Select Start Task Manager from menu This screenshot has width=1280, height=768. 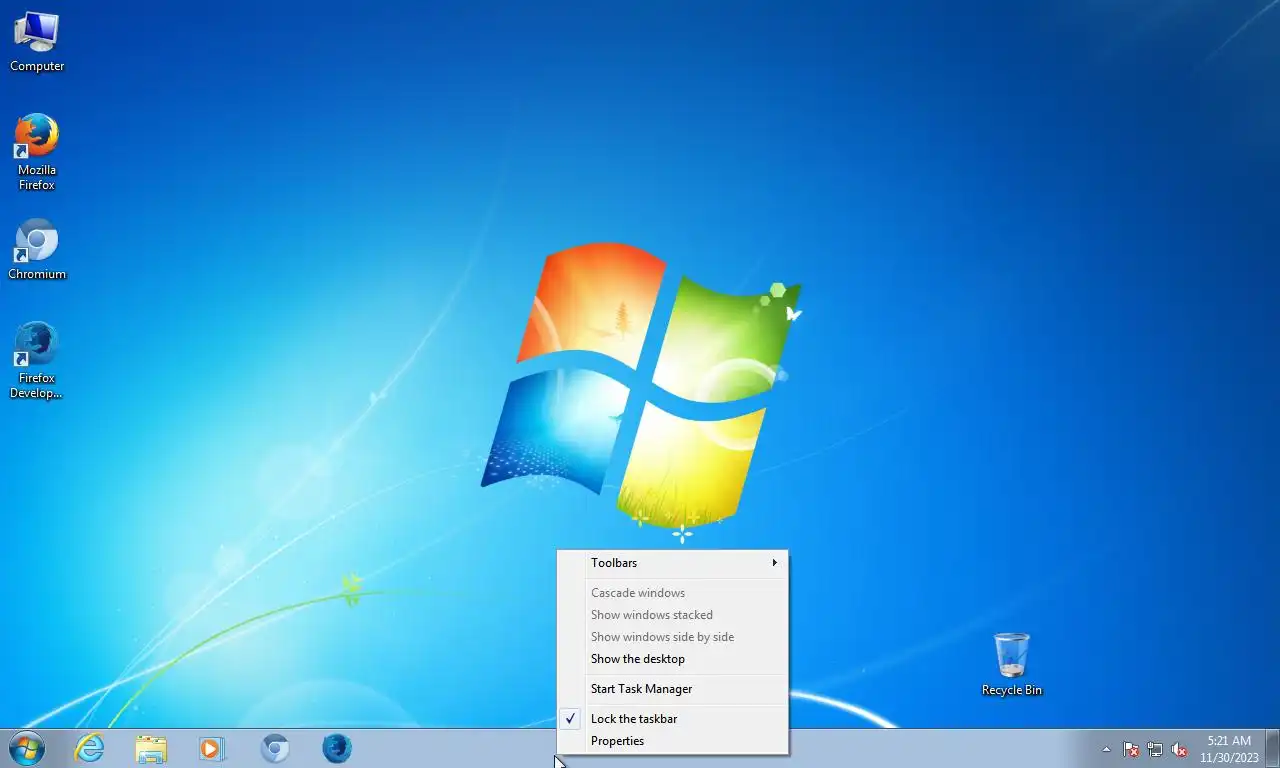673,689
